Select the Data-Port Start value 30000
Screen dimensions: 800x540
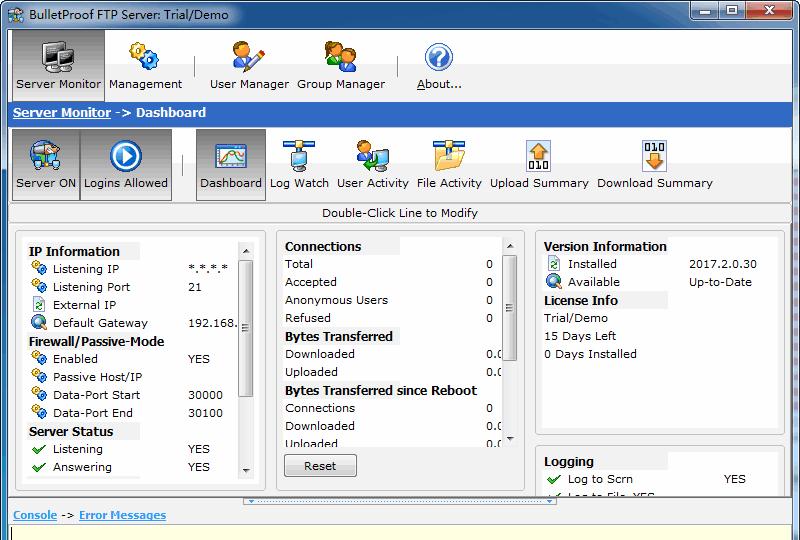point(205,395)
